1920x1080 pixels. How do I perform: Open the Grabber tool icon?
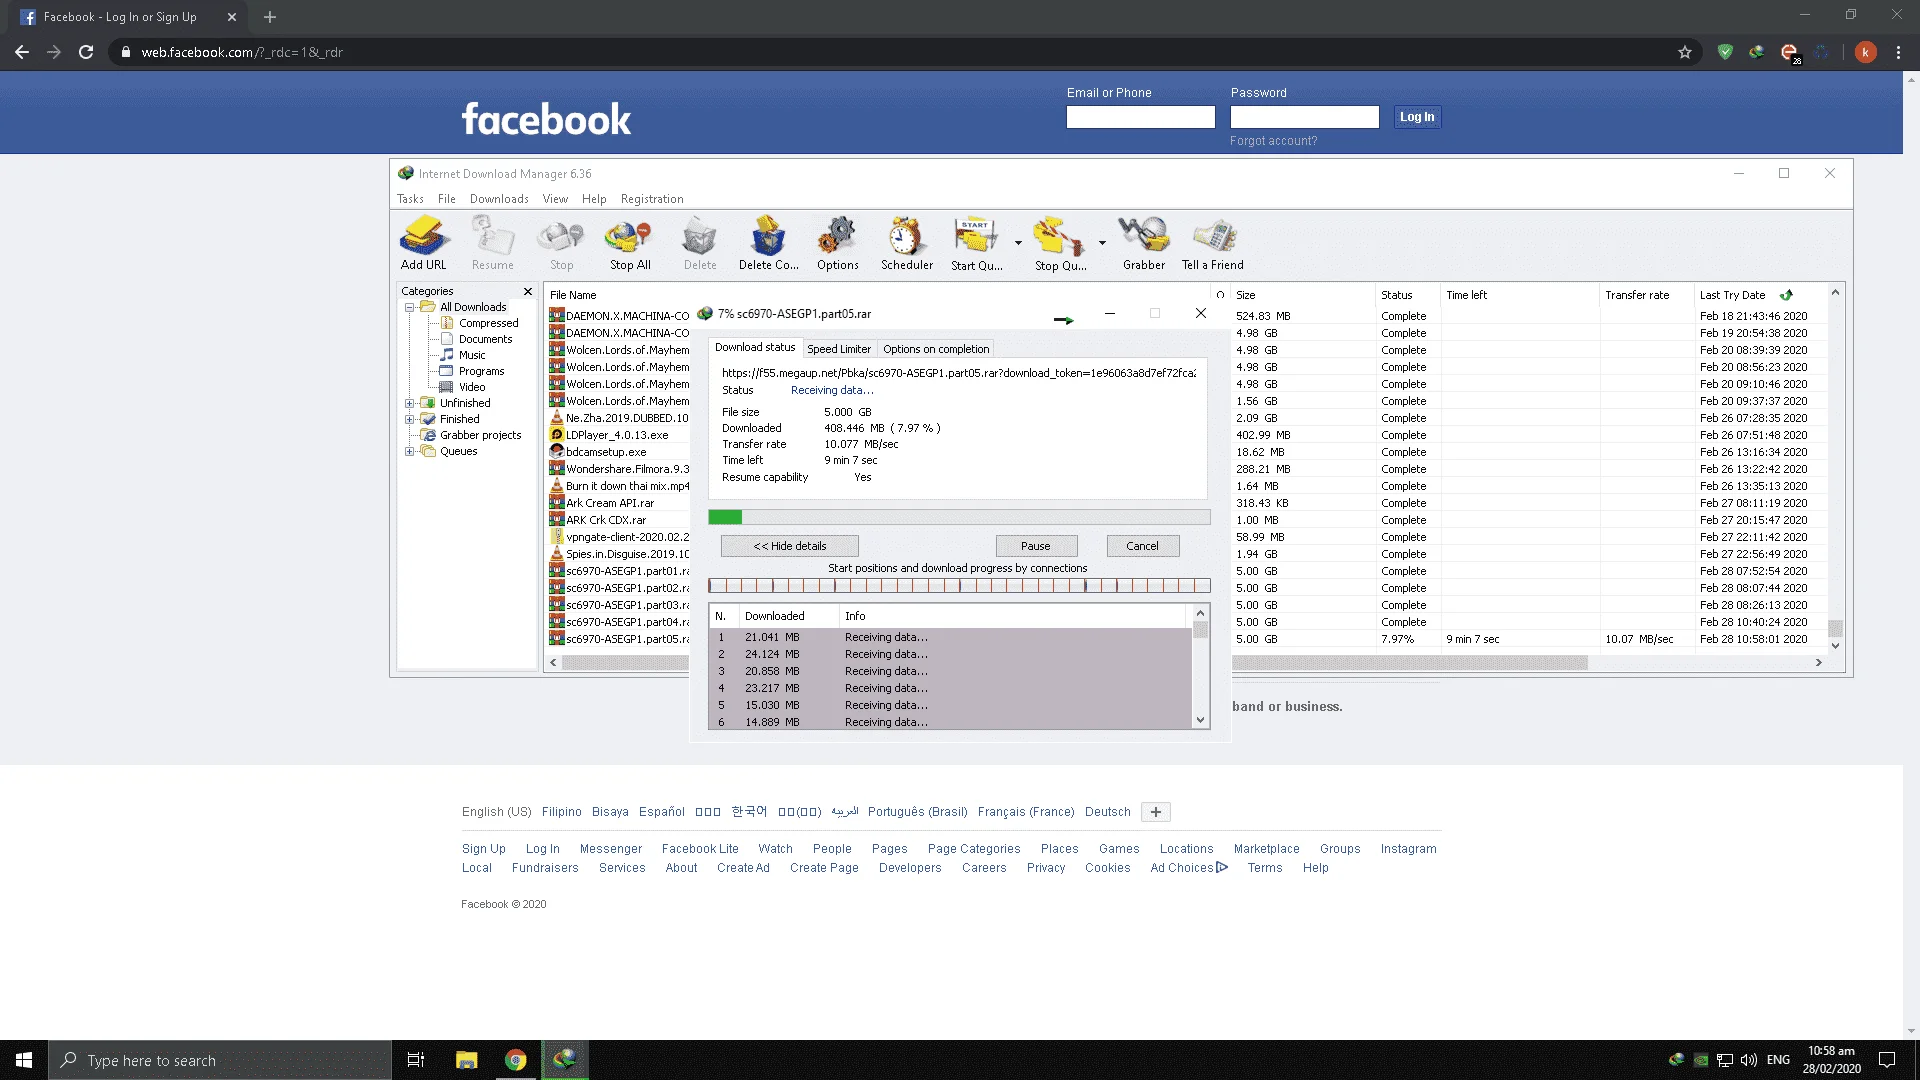click(x=1144, y=243)
